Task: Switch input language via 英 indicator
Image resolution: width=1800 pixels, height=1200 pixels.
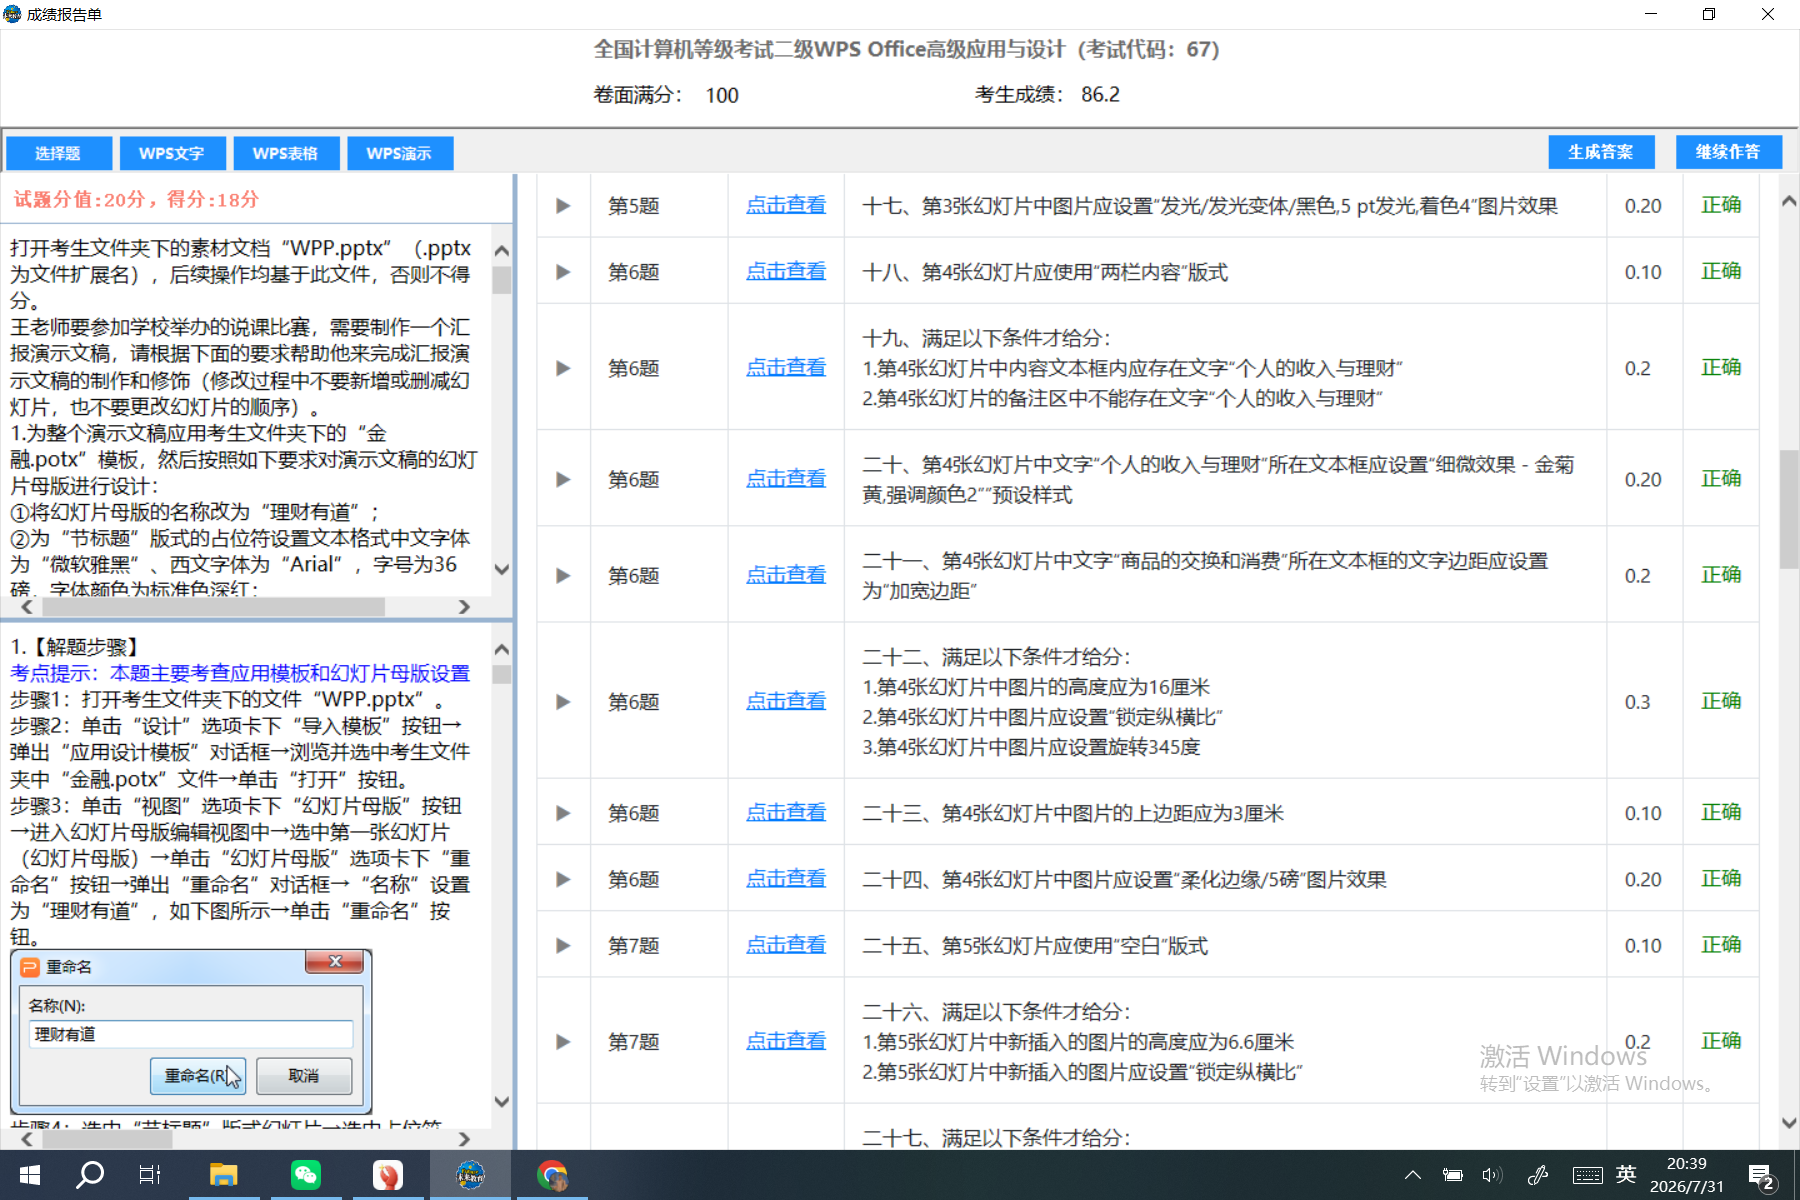Action: (x=1626, y=1175)
